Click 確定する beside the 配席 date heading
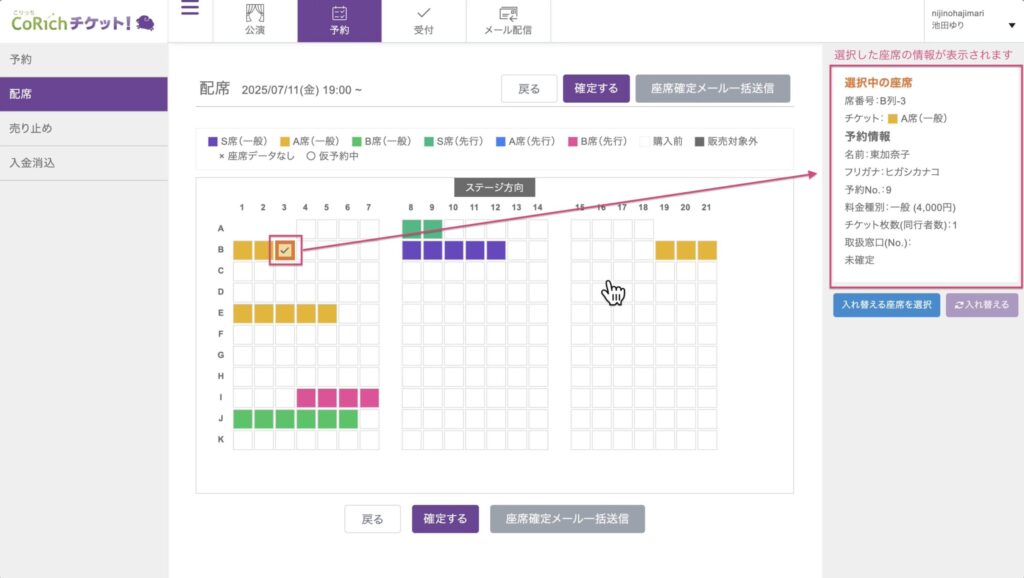Screen dimensions: 1024x578 coord(596,89)
